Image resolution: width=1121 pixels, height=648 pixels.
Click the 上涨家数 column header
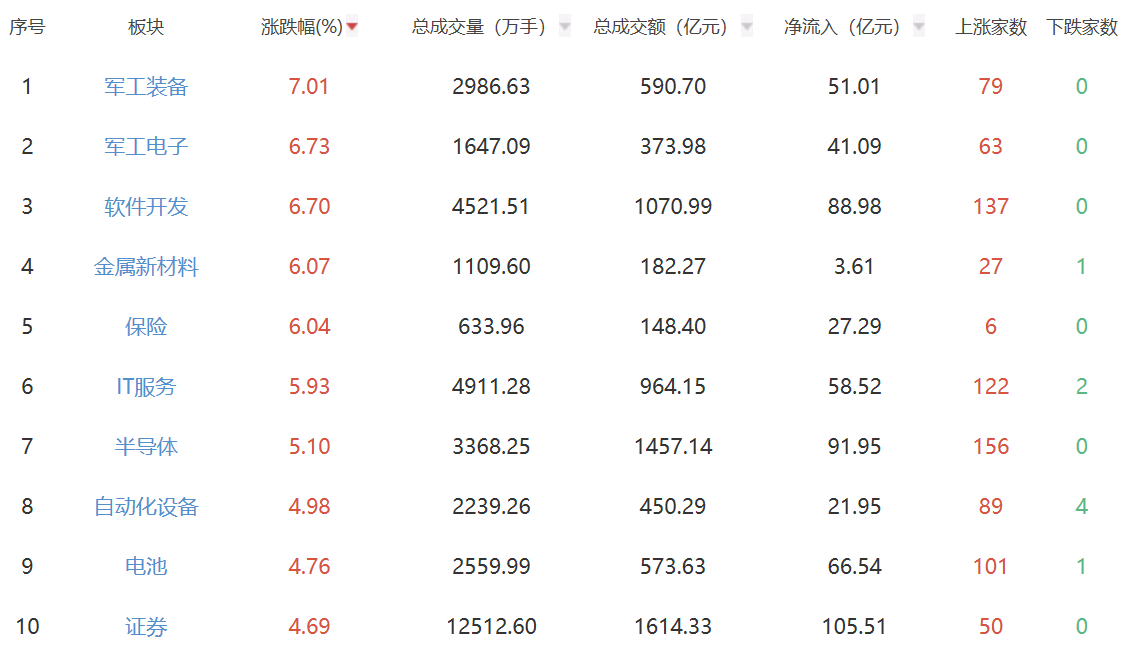coord(991,28)
